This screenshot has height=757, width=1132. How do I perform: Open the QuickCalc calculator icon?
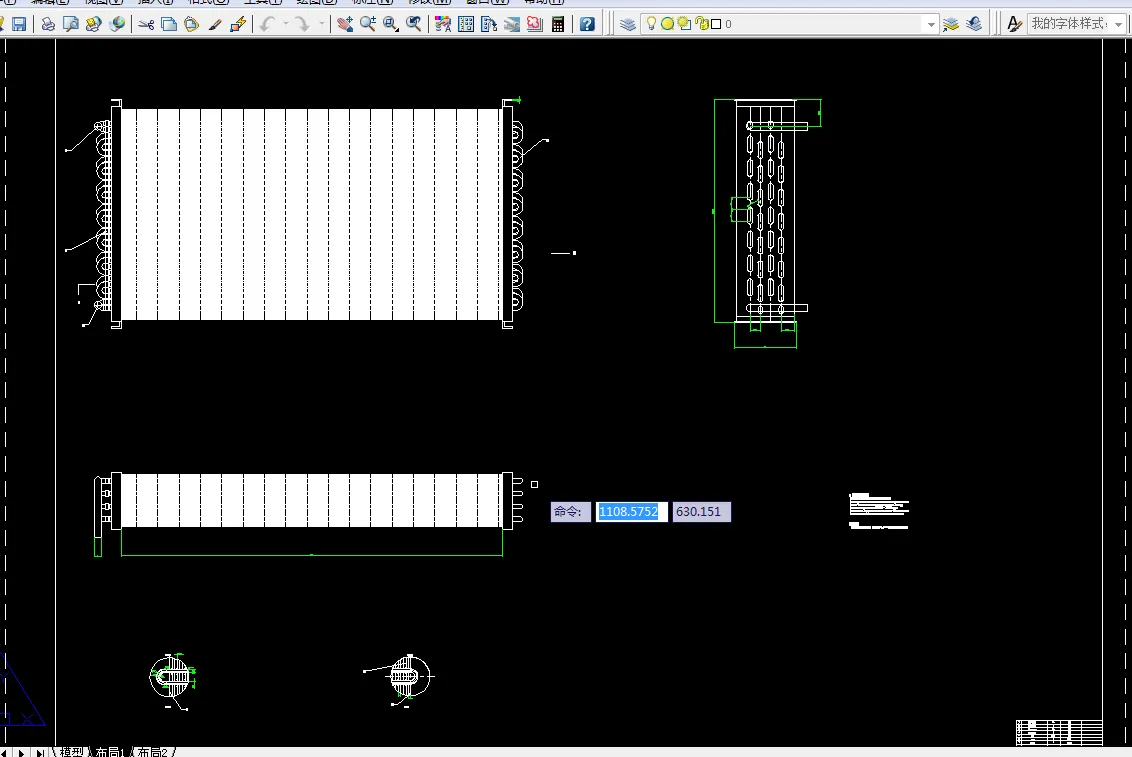[558, 24]
